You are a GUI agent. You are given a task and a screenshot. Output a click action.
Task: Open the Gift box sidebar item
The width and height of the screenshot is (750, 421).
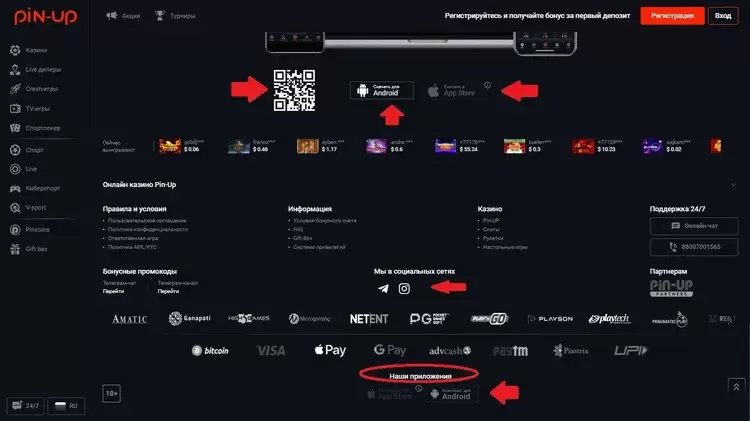point(29,249)
